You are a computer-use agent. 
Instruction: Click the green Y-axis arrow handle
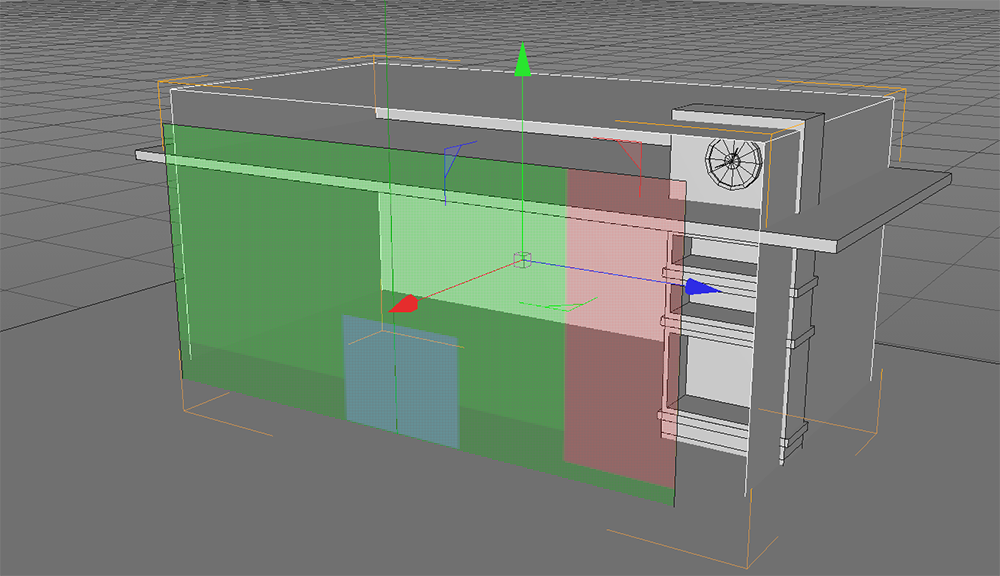[522, 59]
